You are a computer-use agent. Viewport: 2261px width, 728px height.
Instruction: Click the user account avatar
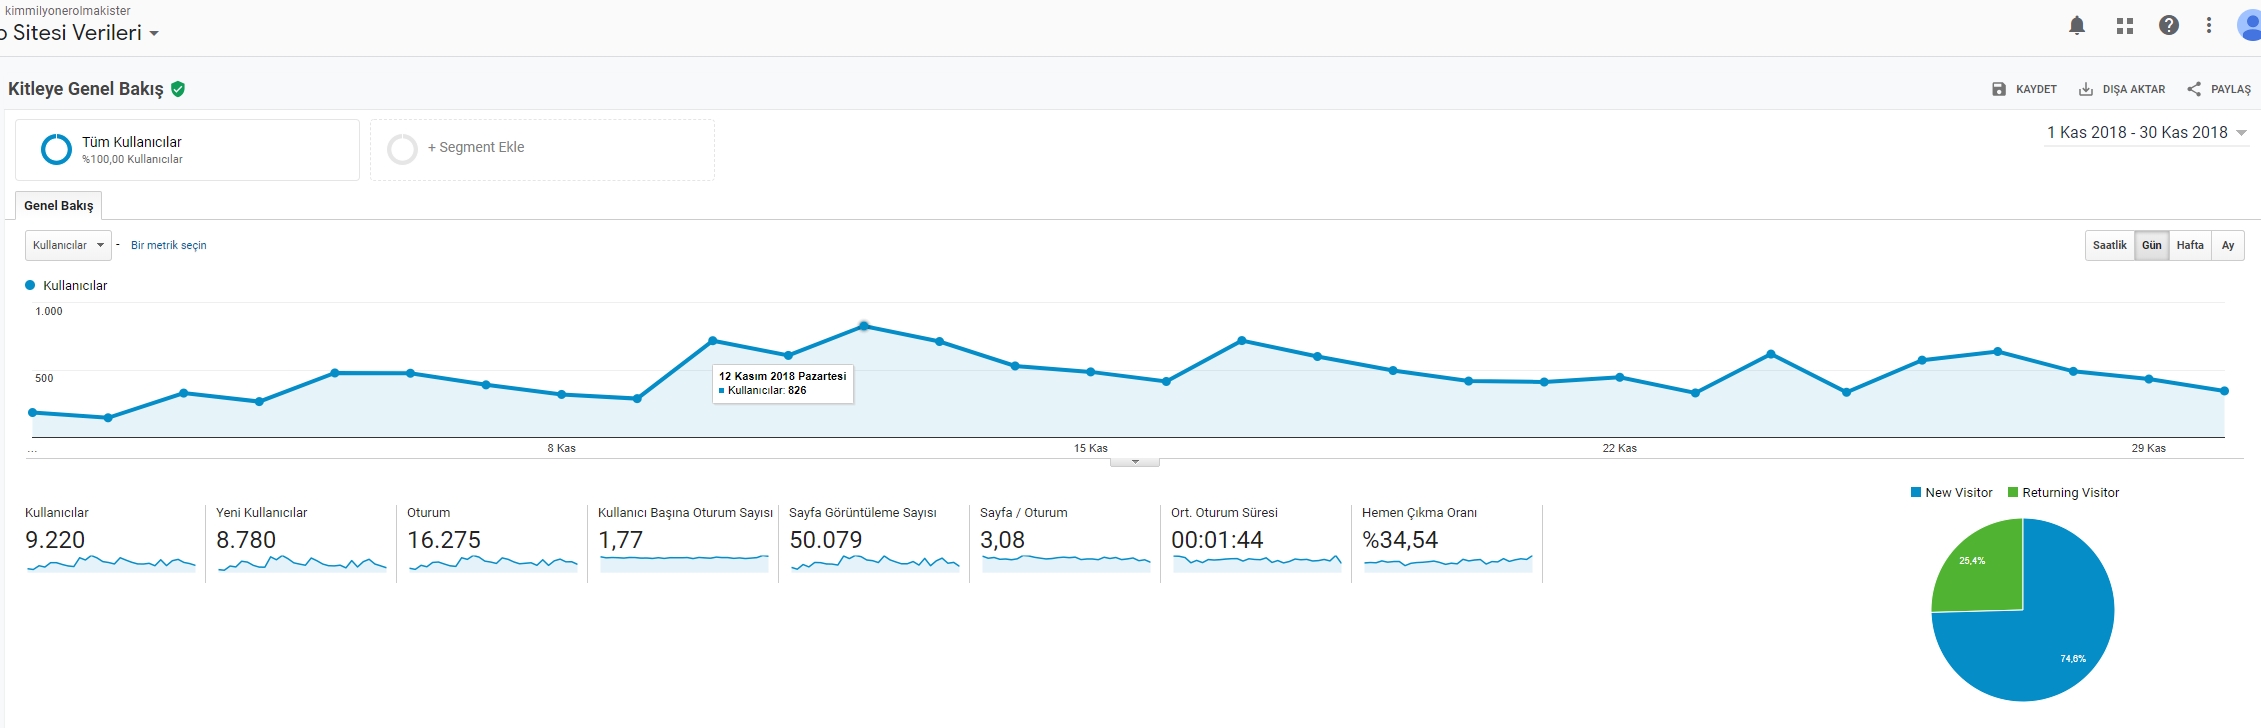(x=2249, y=26)
